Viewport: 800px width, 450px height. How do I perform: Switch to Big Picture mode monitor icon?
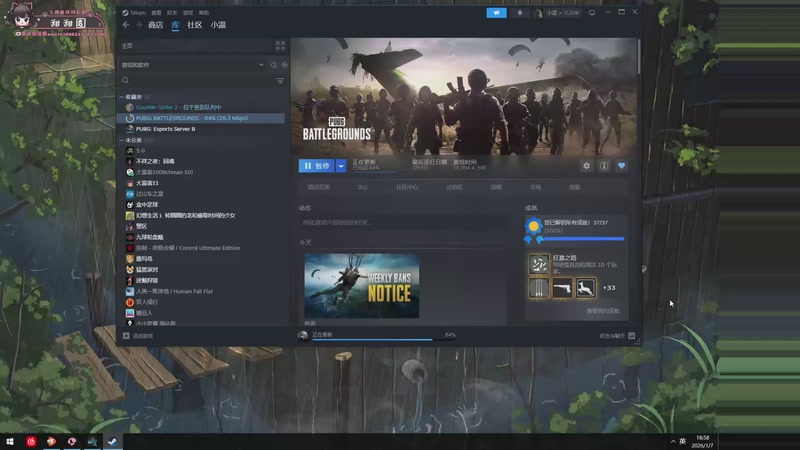(x=592, y=13)
